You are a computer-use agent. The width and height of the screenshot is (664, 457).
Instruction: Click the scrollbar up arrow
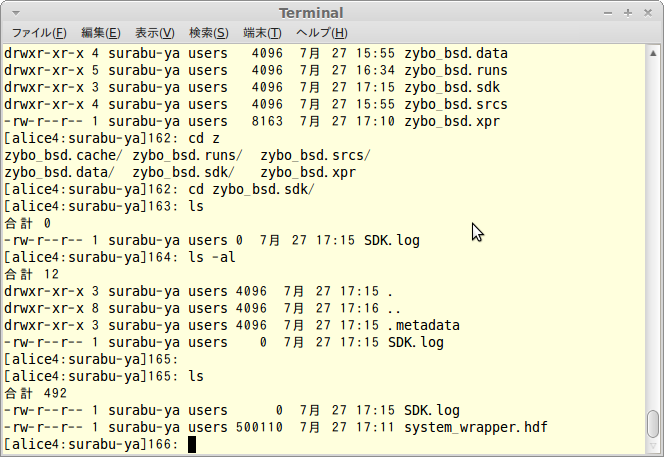click(653, 53)
